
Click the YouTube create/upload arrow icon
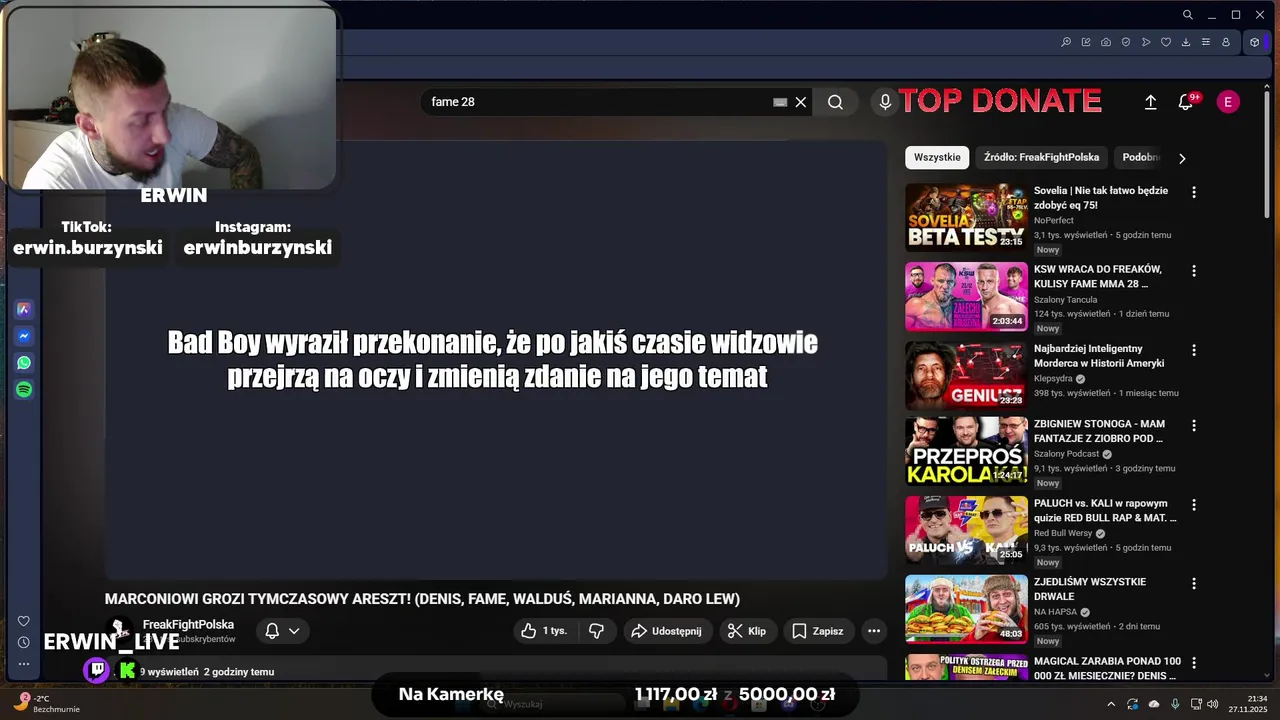coord(1151,102)
